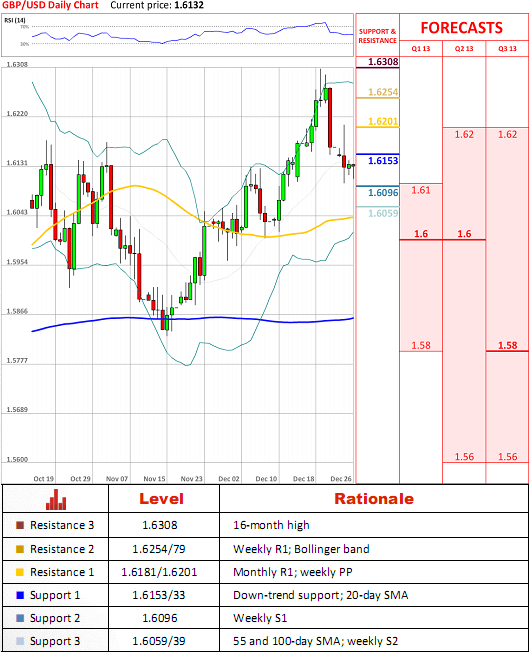The image size is (532, 656).
Task: Click the 1.6308 resistance level label
Action: (383, 62)
